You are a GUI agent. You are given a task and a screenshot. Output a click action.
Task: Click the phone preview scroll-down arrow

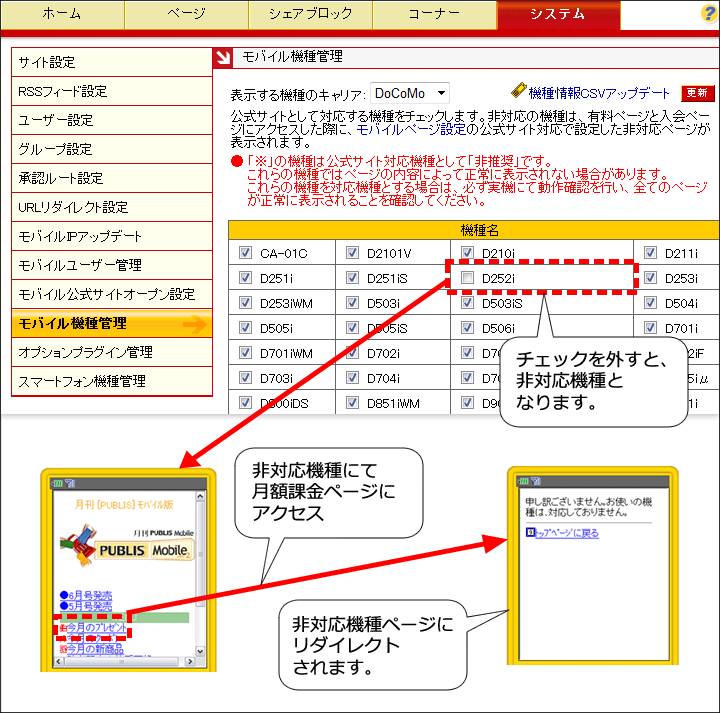[200, 651]
